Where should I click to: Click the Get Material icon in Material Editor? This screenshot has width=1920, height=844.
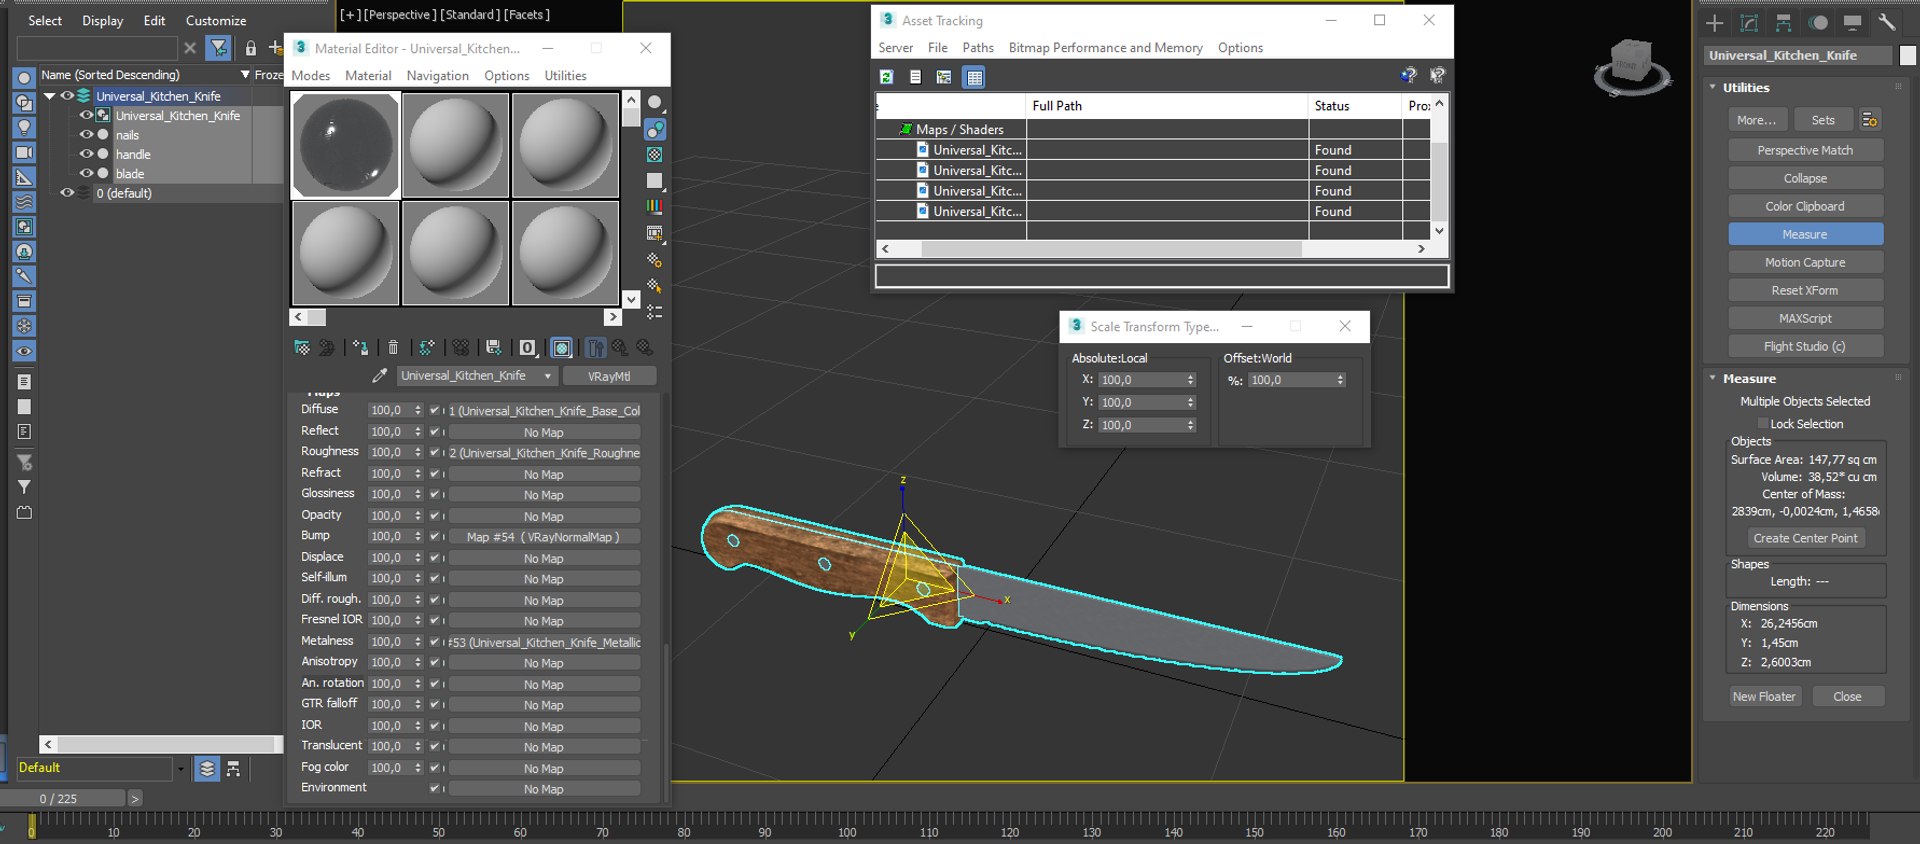point(301,348)
